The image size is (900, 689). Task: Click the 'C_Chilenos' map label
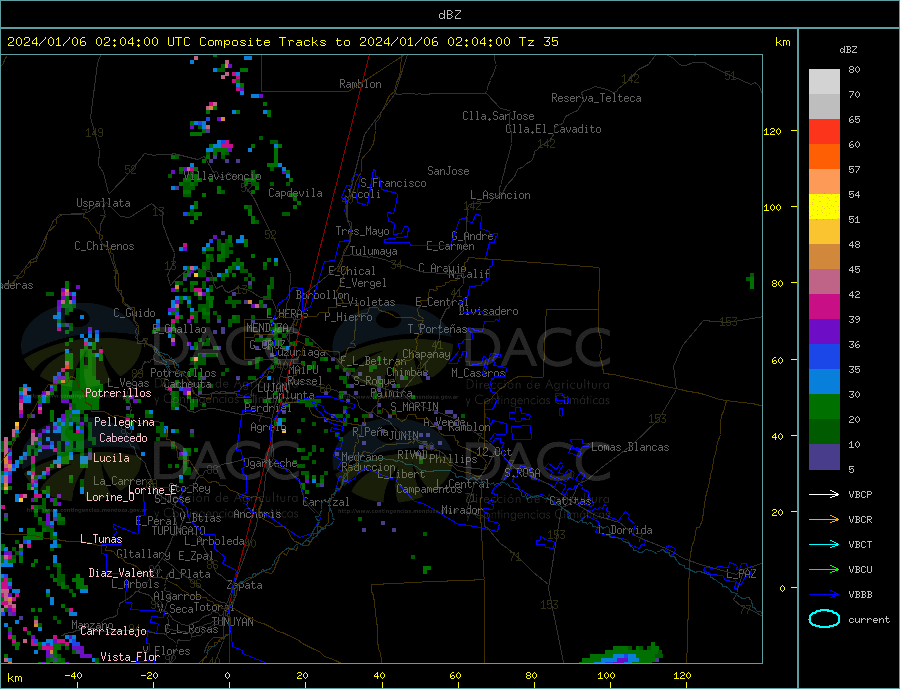pyautogui.click(x=104, y=246)
